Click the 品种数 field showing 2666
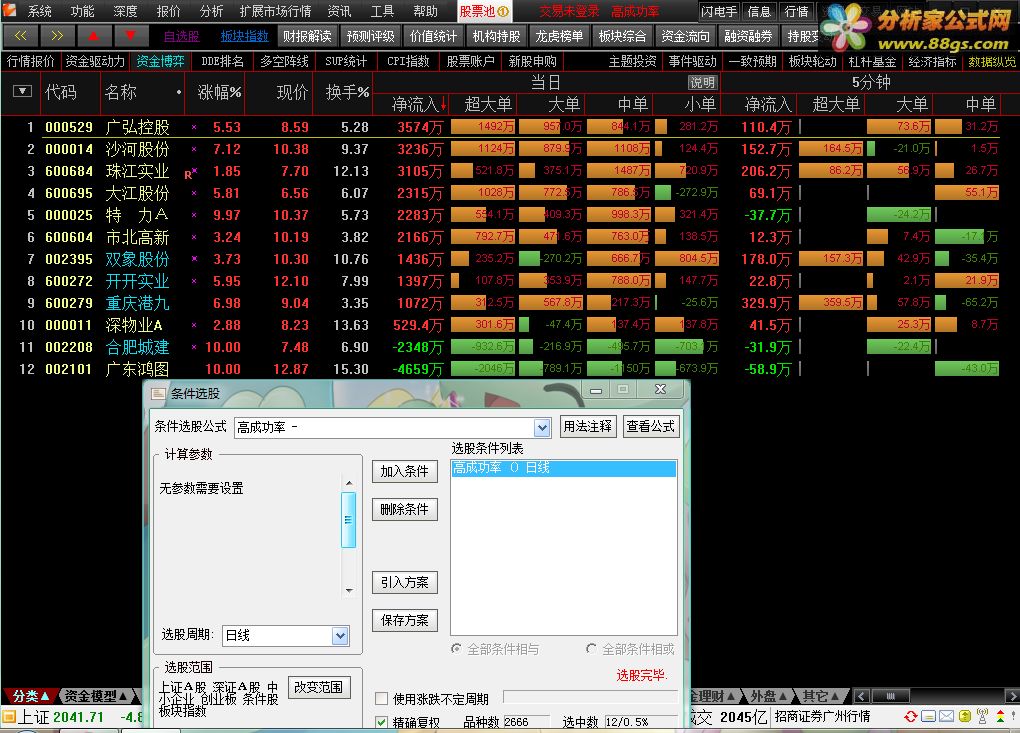1020x733 pixels. (526, 722)
